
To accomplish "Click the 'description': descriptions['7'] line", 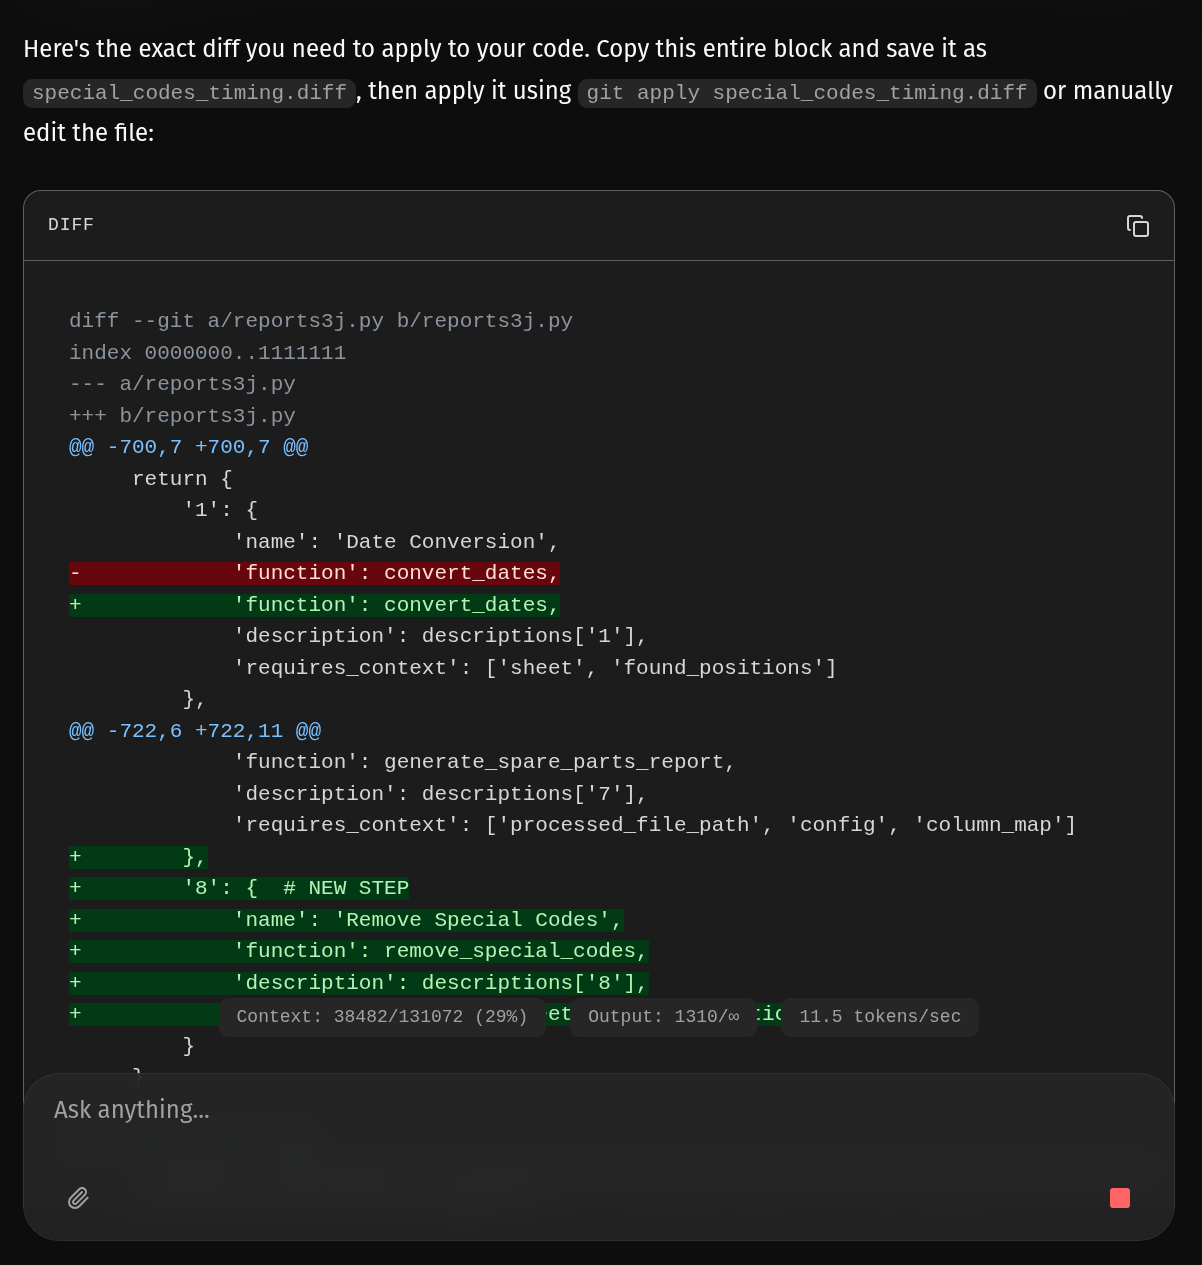I will [x=440, y=794].
